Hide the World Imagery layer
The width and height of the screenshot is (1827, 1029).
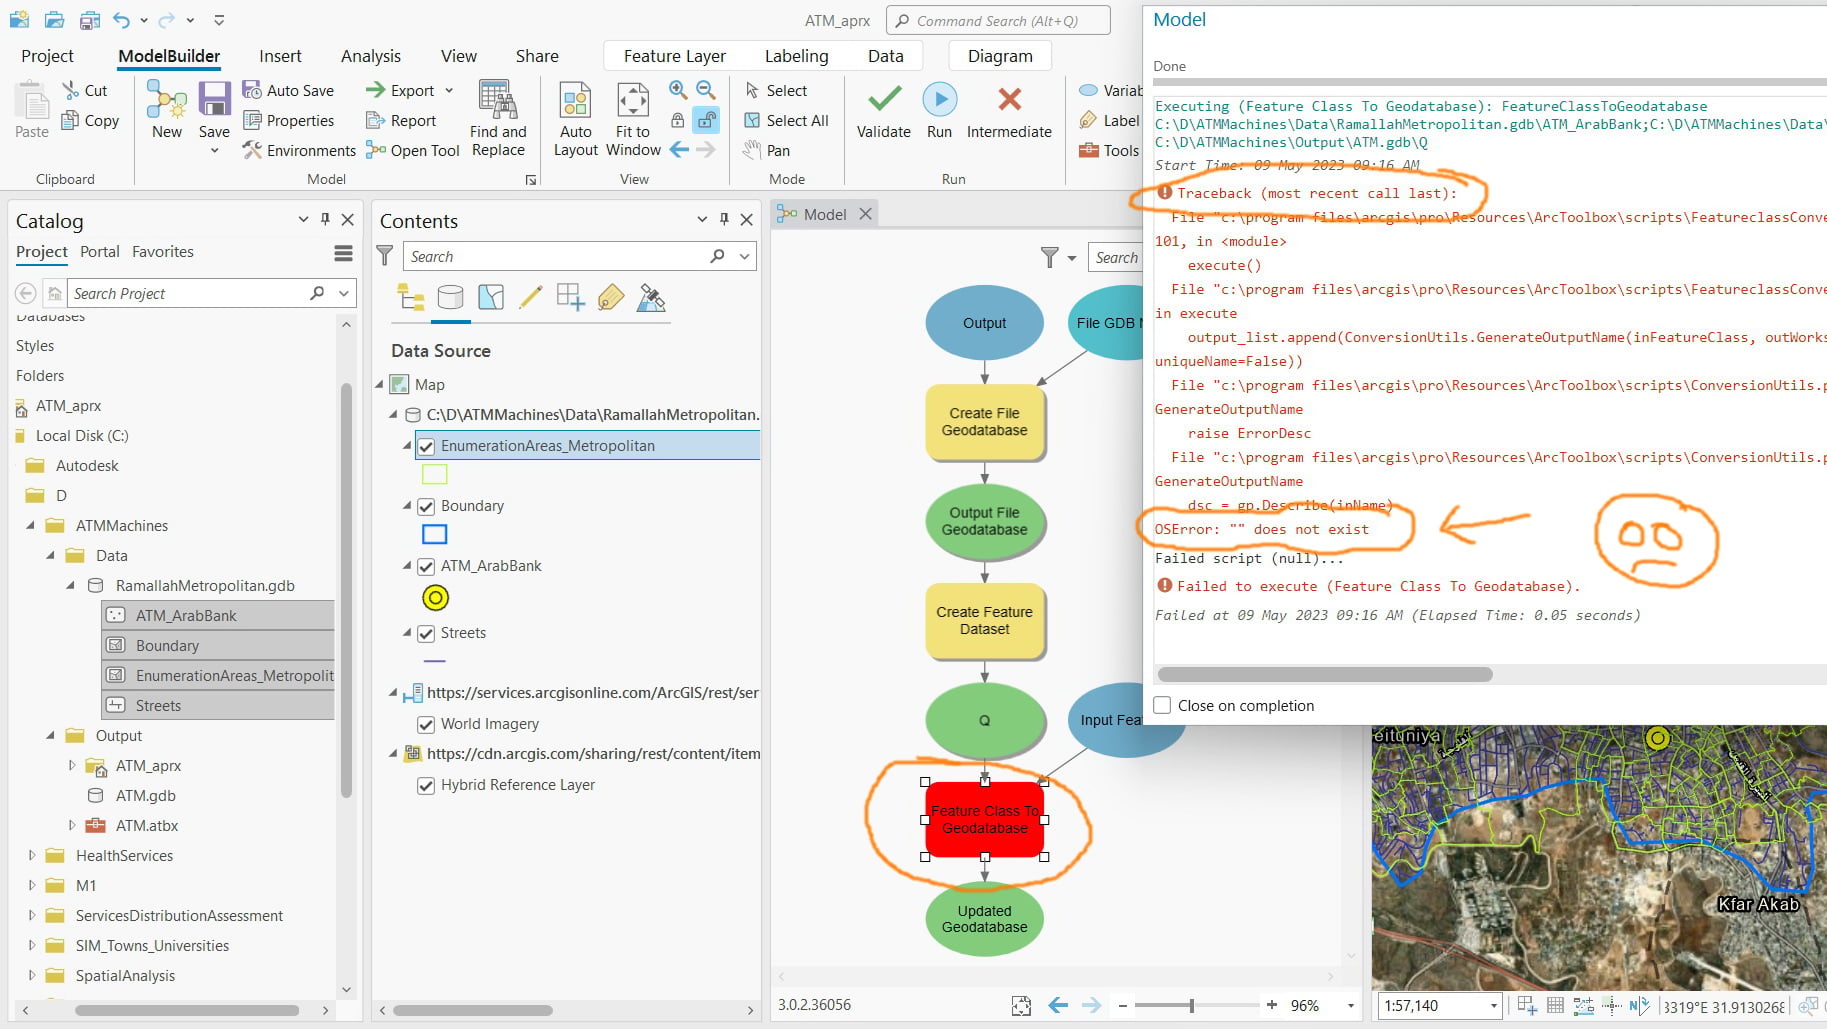point(426,724)
